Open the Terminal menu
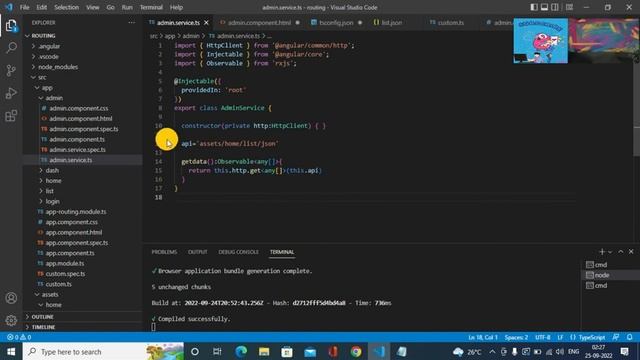This screenshot has height=360, width=640. [x=151, y=7]
